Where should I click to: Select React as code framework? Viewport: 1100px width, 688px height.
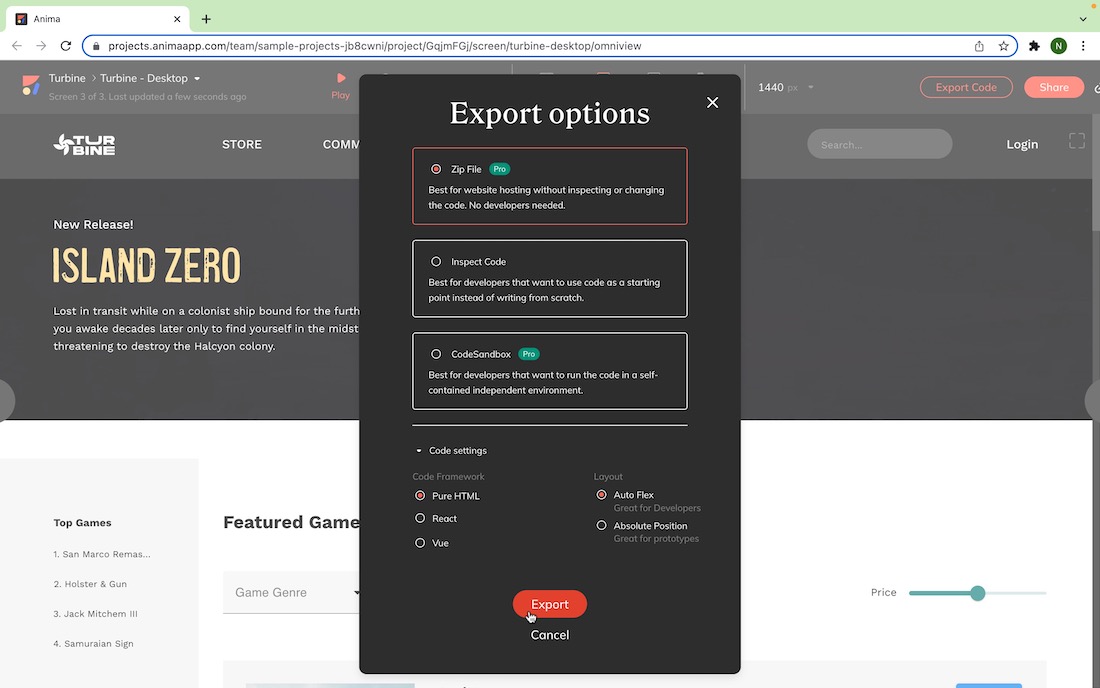click(x=420, y=519)
